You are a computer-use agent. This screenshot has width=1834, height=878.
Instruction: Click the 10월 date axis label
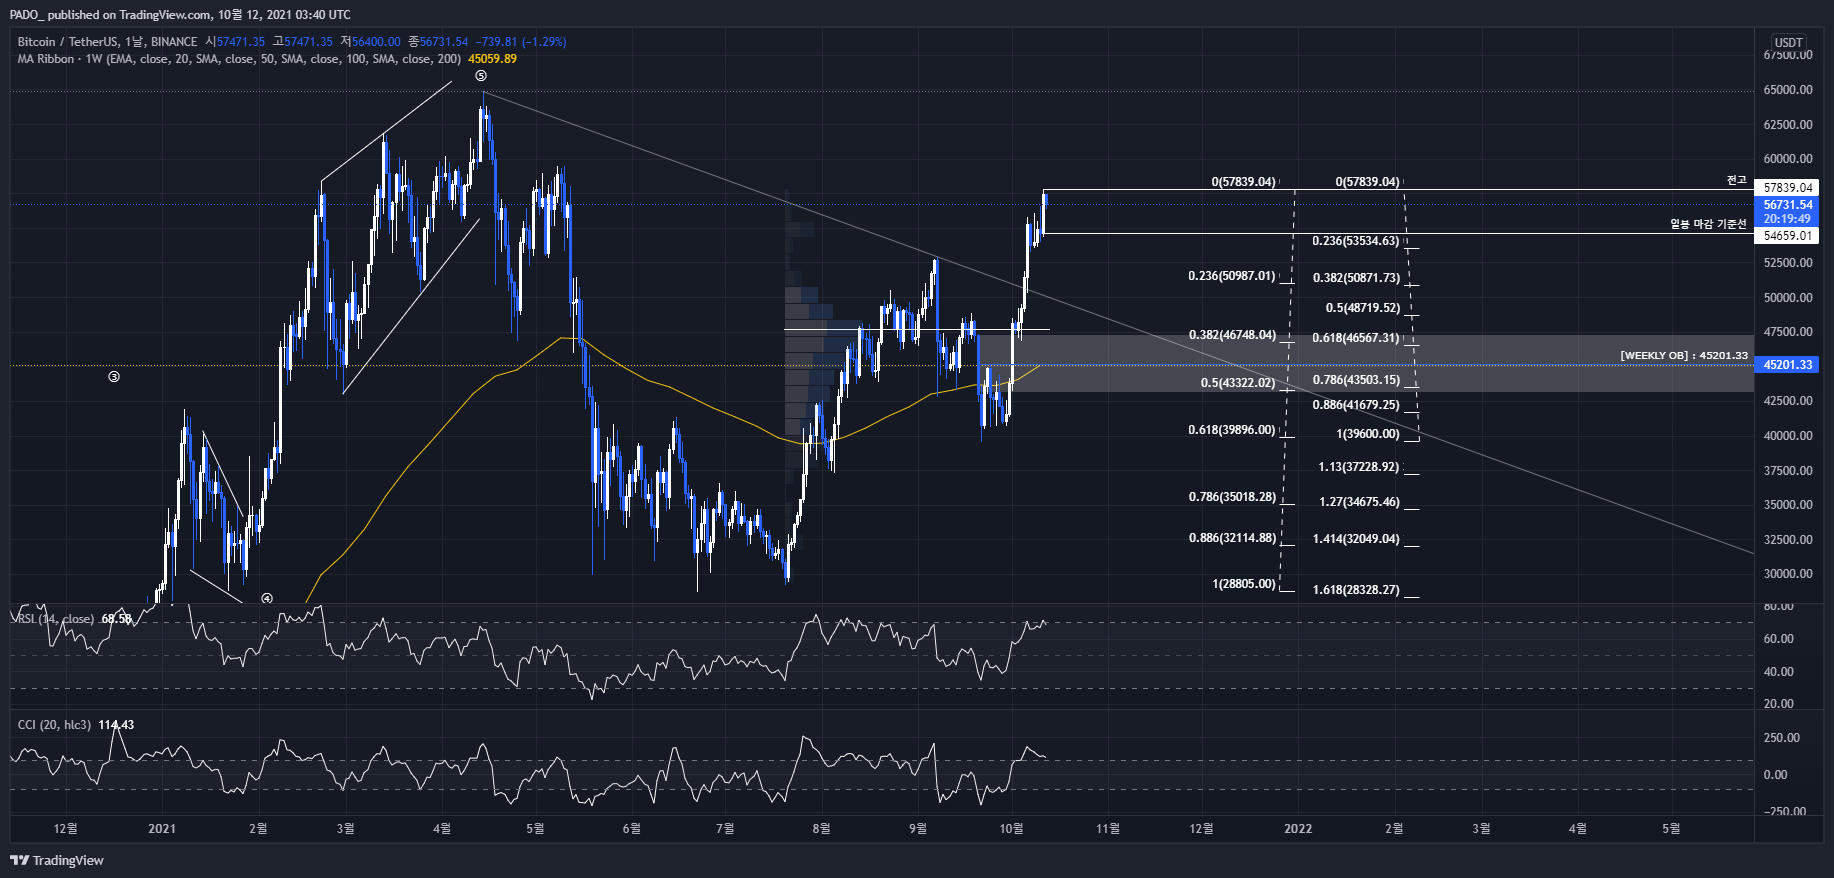pyautogui.click(x=1011, y=828)
